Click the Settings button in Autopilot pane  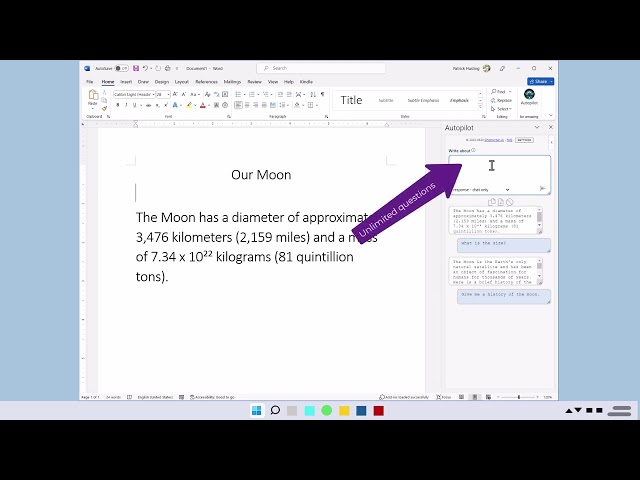click(x=524, y=140)
